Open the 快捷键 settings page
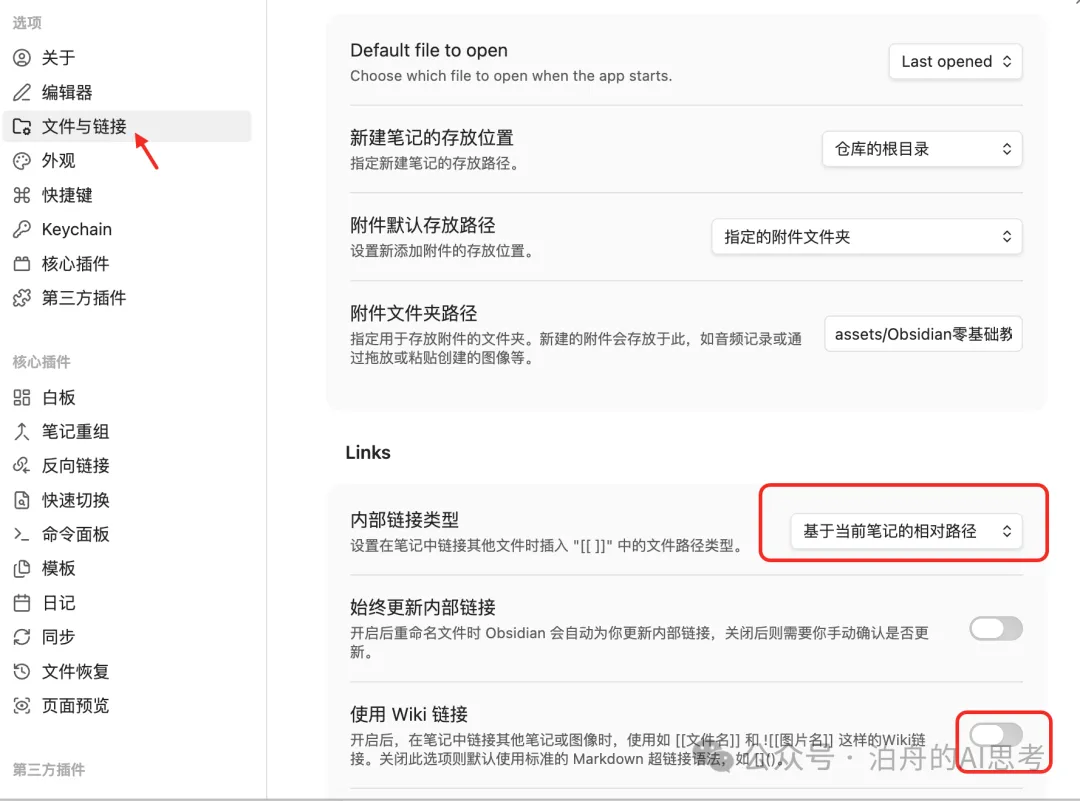 (x=127, y=196)
